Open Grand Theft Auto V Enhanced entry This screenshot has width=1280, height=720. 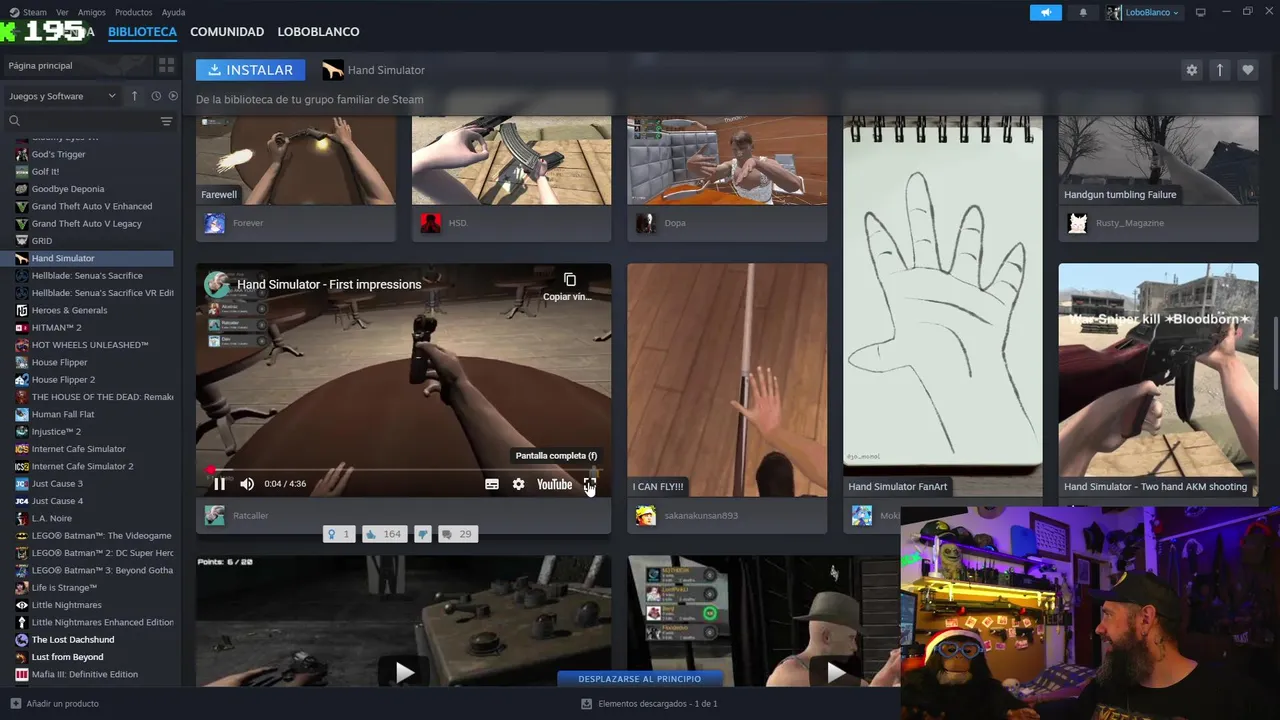coord(92,206)
